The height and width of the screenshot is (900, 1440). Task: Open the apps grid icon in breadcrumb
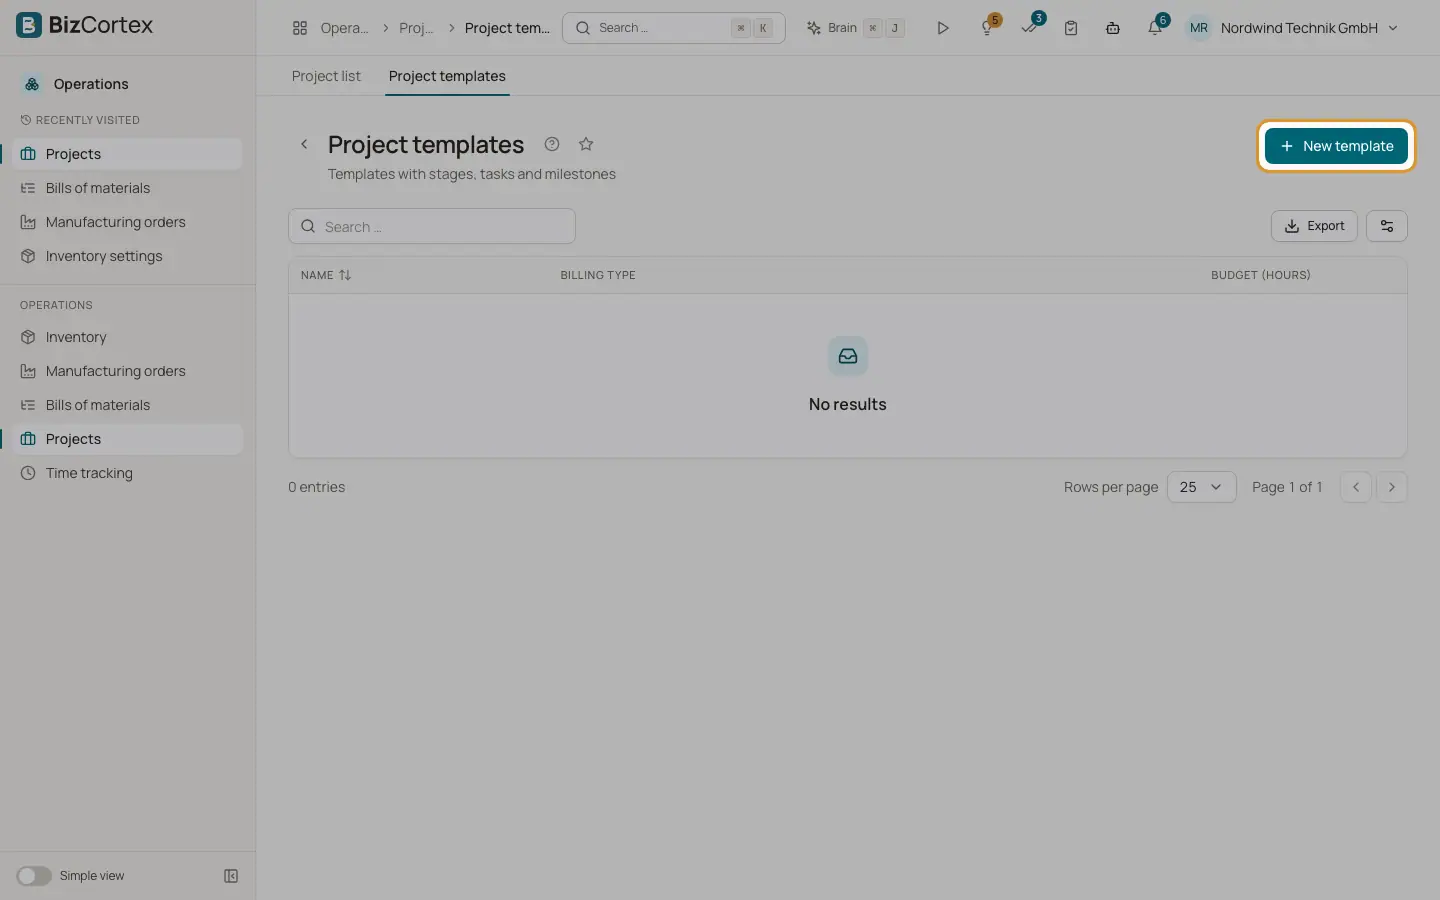click(300, 28)
